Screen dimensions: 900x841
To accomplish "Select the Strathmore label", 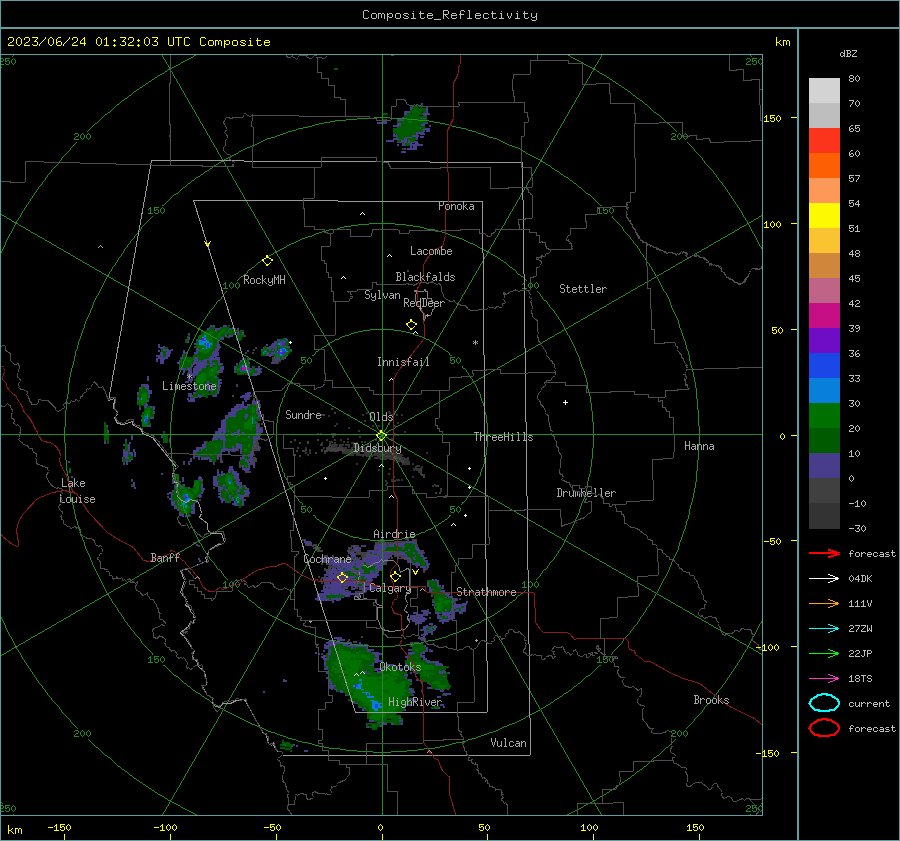I will [486, 592].
